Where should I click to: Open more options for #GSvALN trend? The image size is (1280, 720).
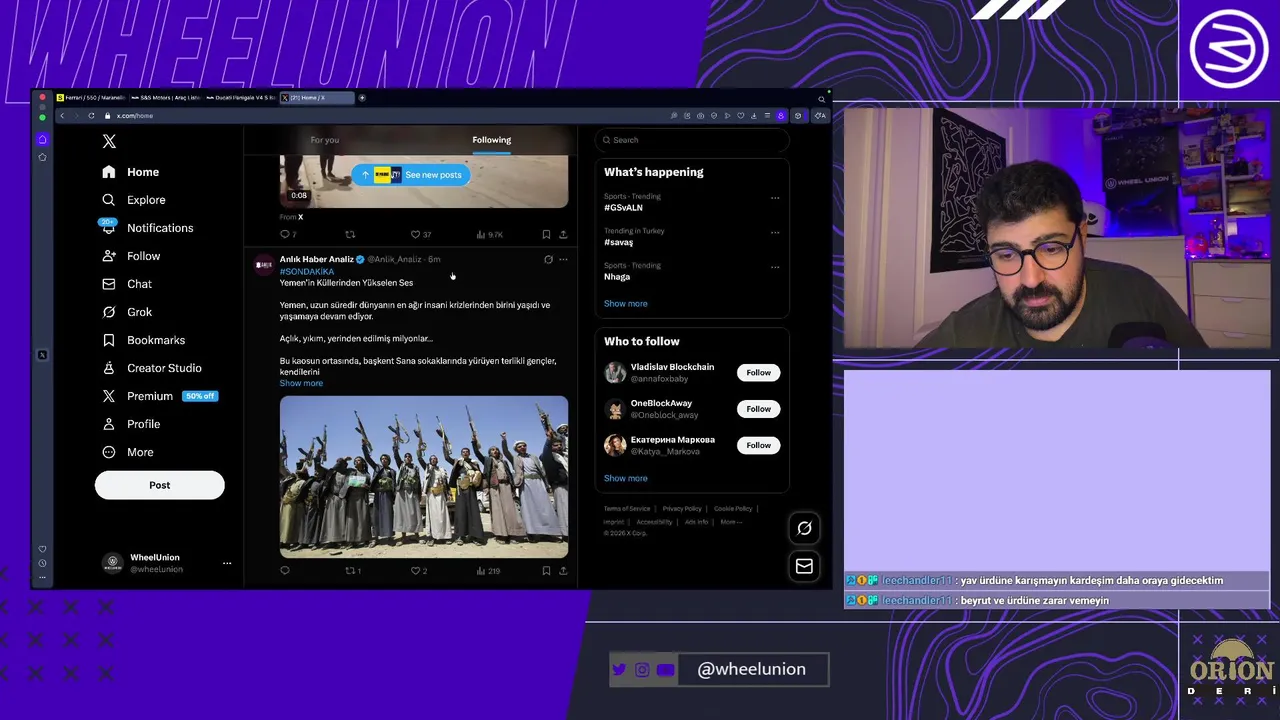click(775, 198)
